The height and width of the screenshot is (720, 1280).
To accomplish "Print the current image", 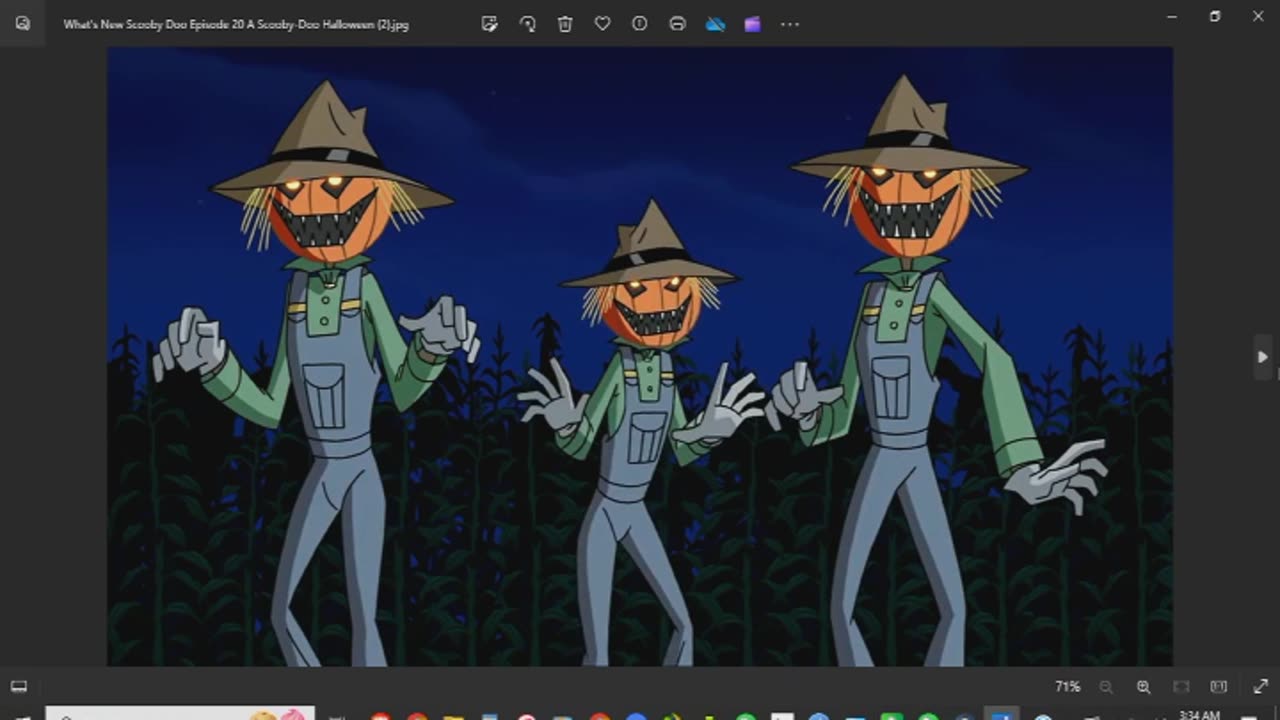I will coord(677,24).
